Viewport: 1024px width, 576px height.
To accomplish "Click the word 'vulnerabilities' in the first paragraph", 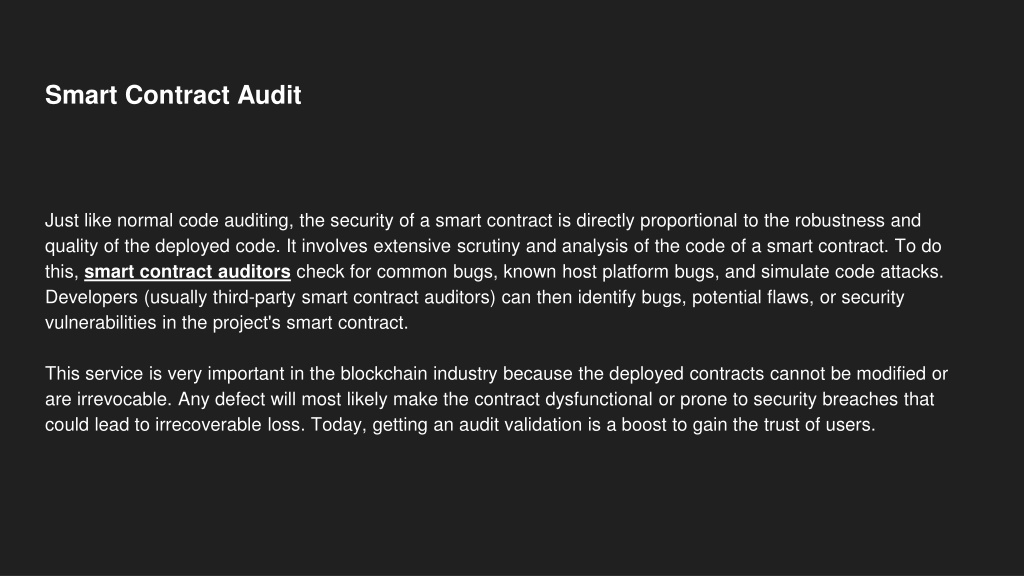I will coord(101,323).
